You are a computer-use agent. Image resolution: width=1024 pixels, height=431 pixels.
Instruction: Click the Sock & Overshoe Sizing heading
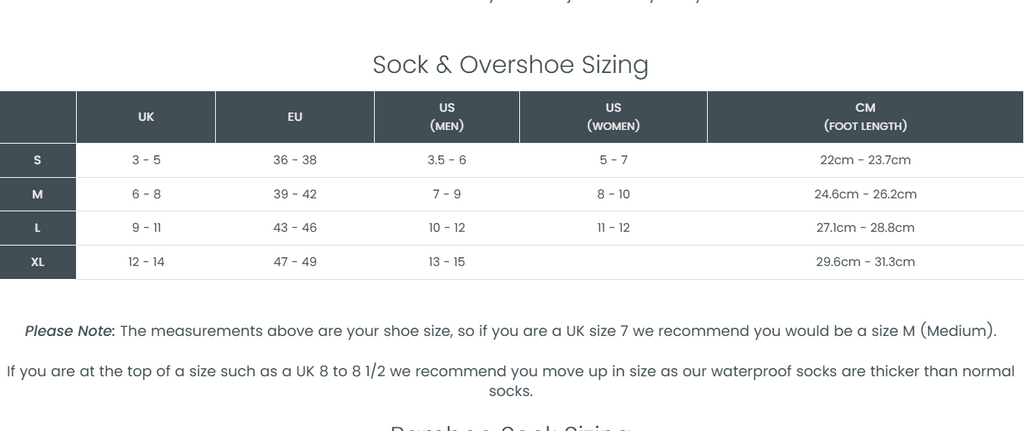pos(510,65)
